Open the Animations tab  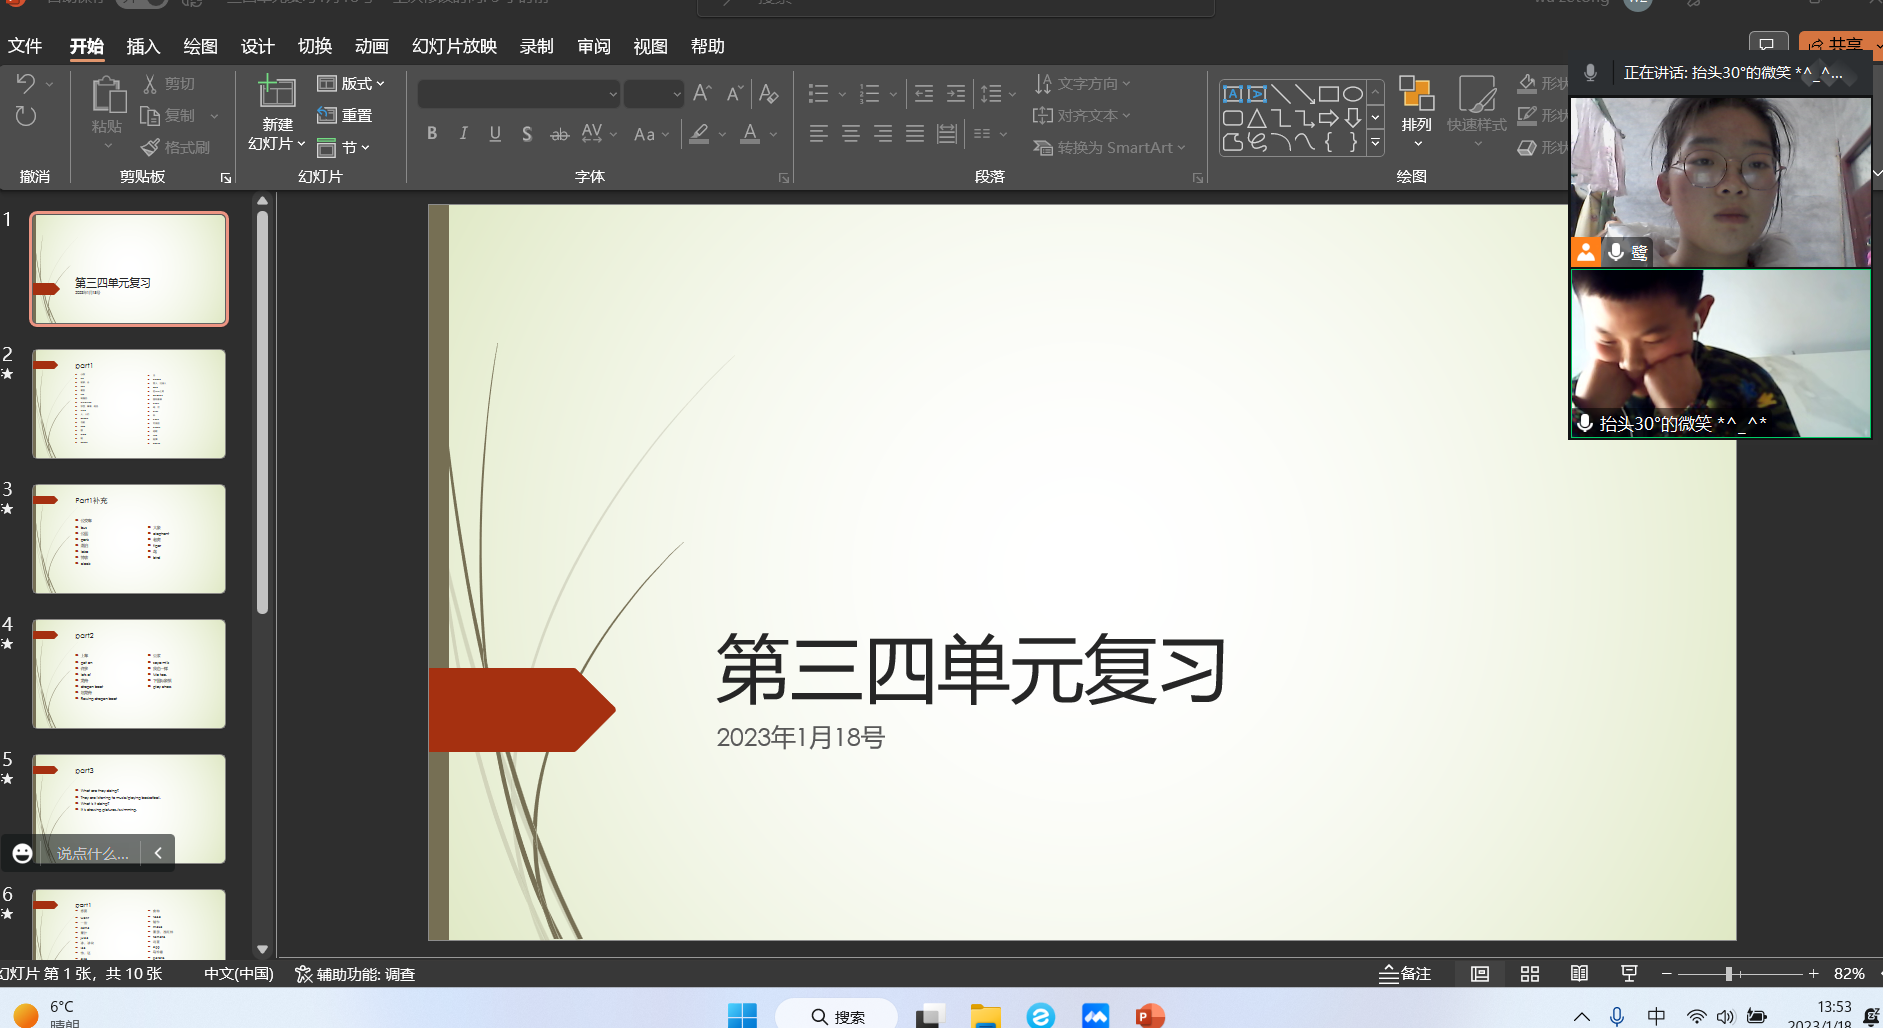[x=371, y=46]
